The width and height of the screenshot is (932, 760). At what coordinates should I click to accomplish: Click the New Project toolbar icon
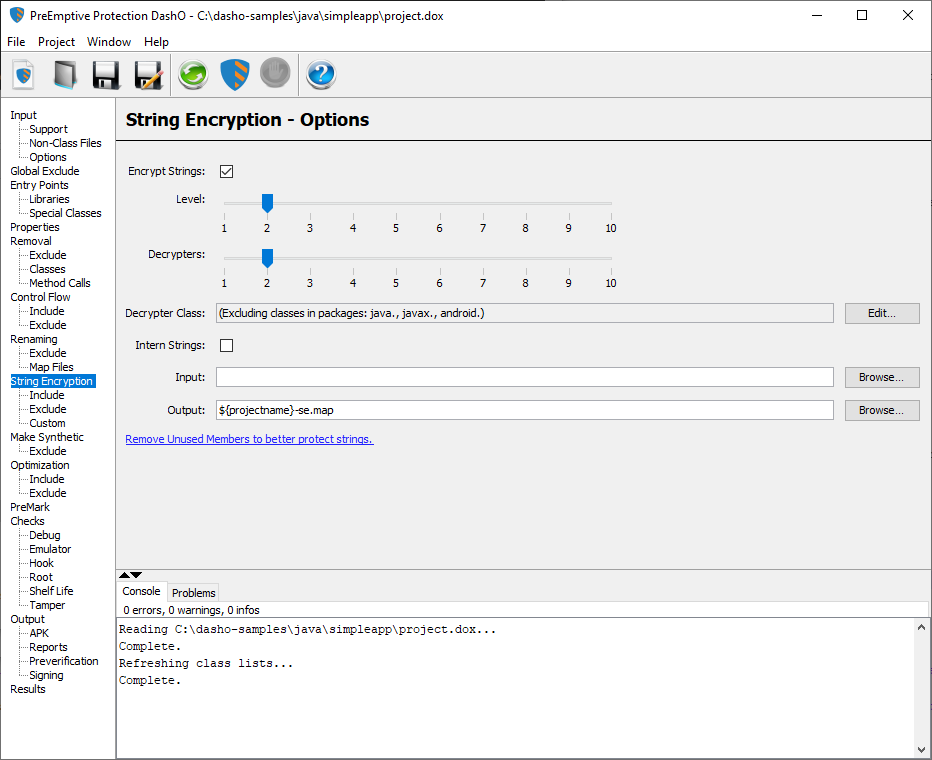23,75
